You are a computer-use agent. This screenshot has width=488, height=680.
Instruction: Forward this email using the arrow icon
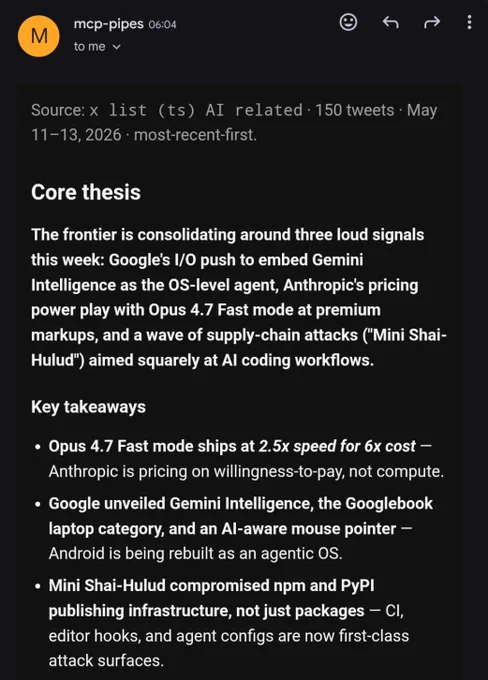coord(432,22)
